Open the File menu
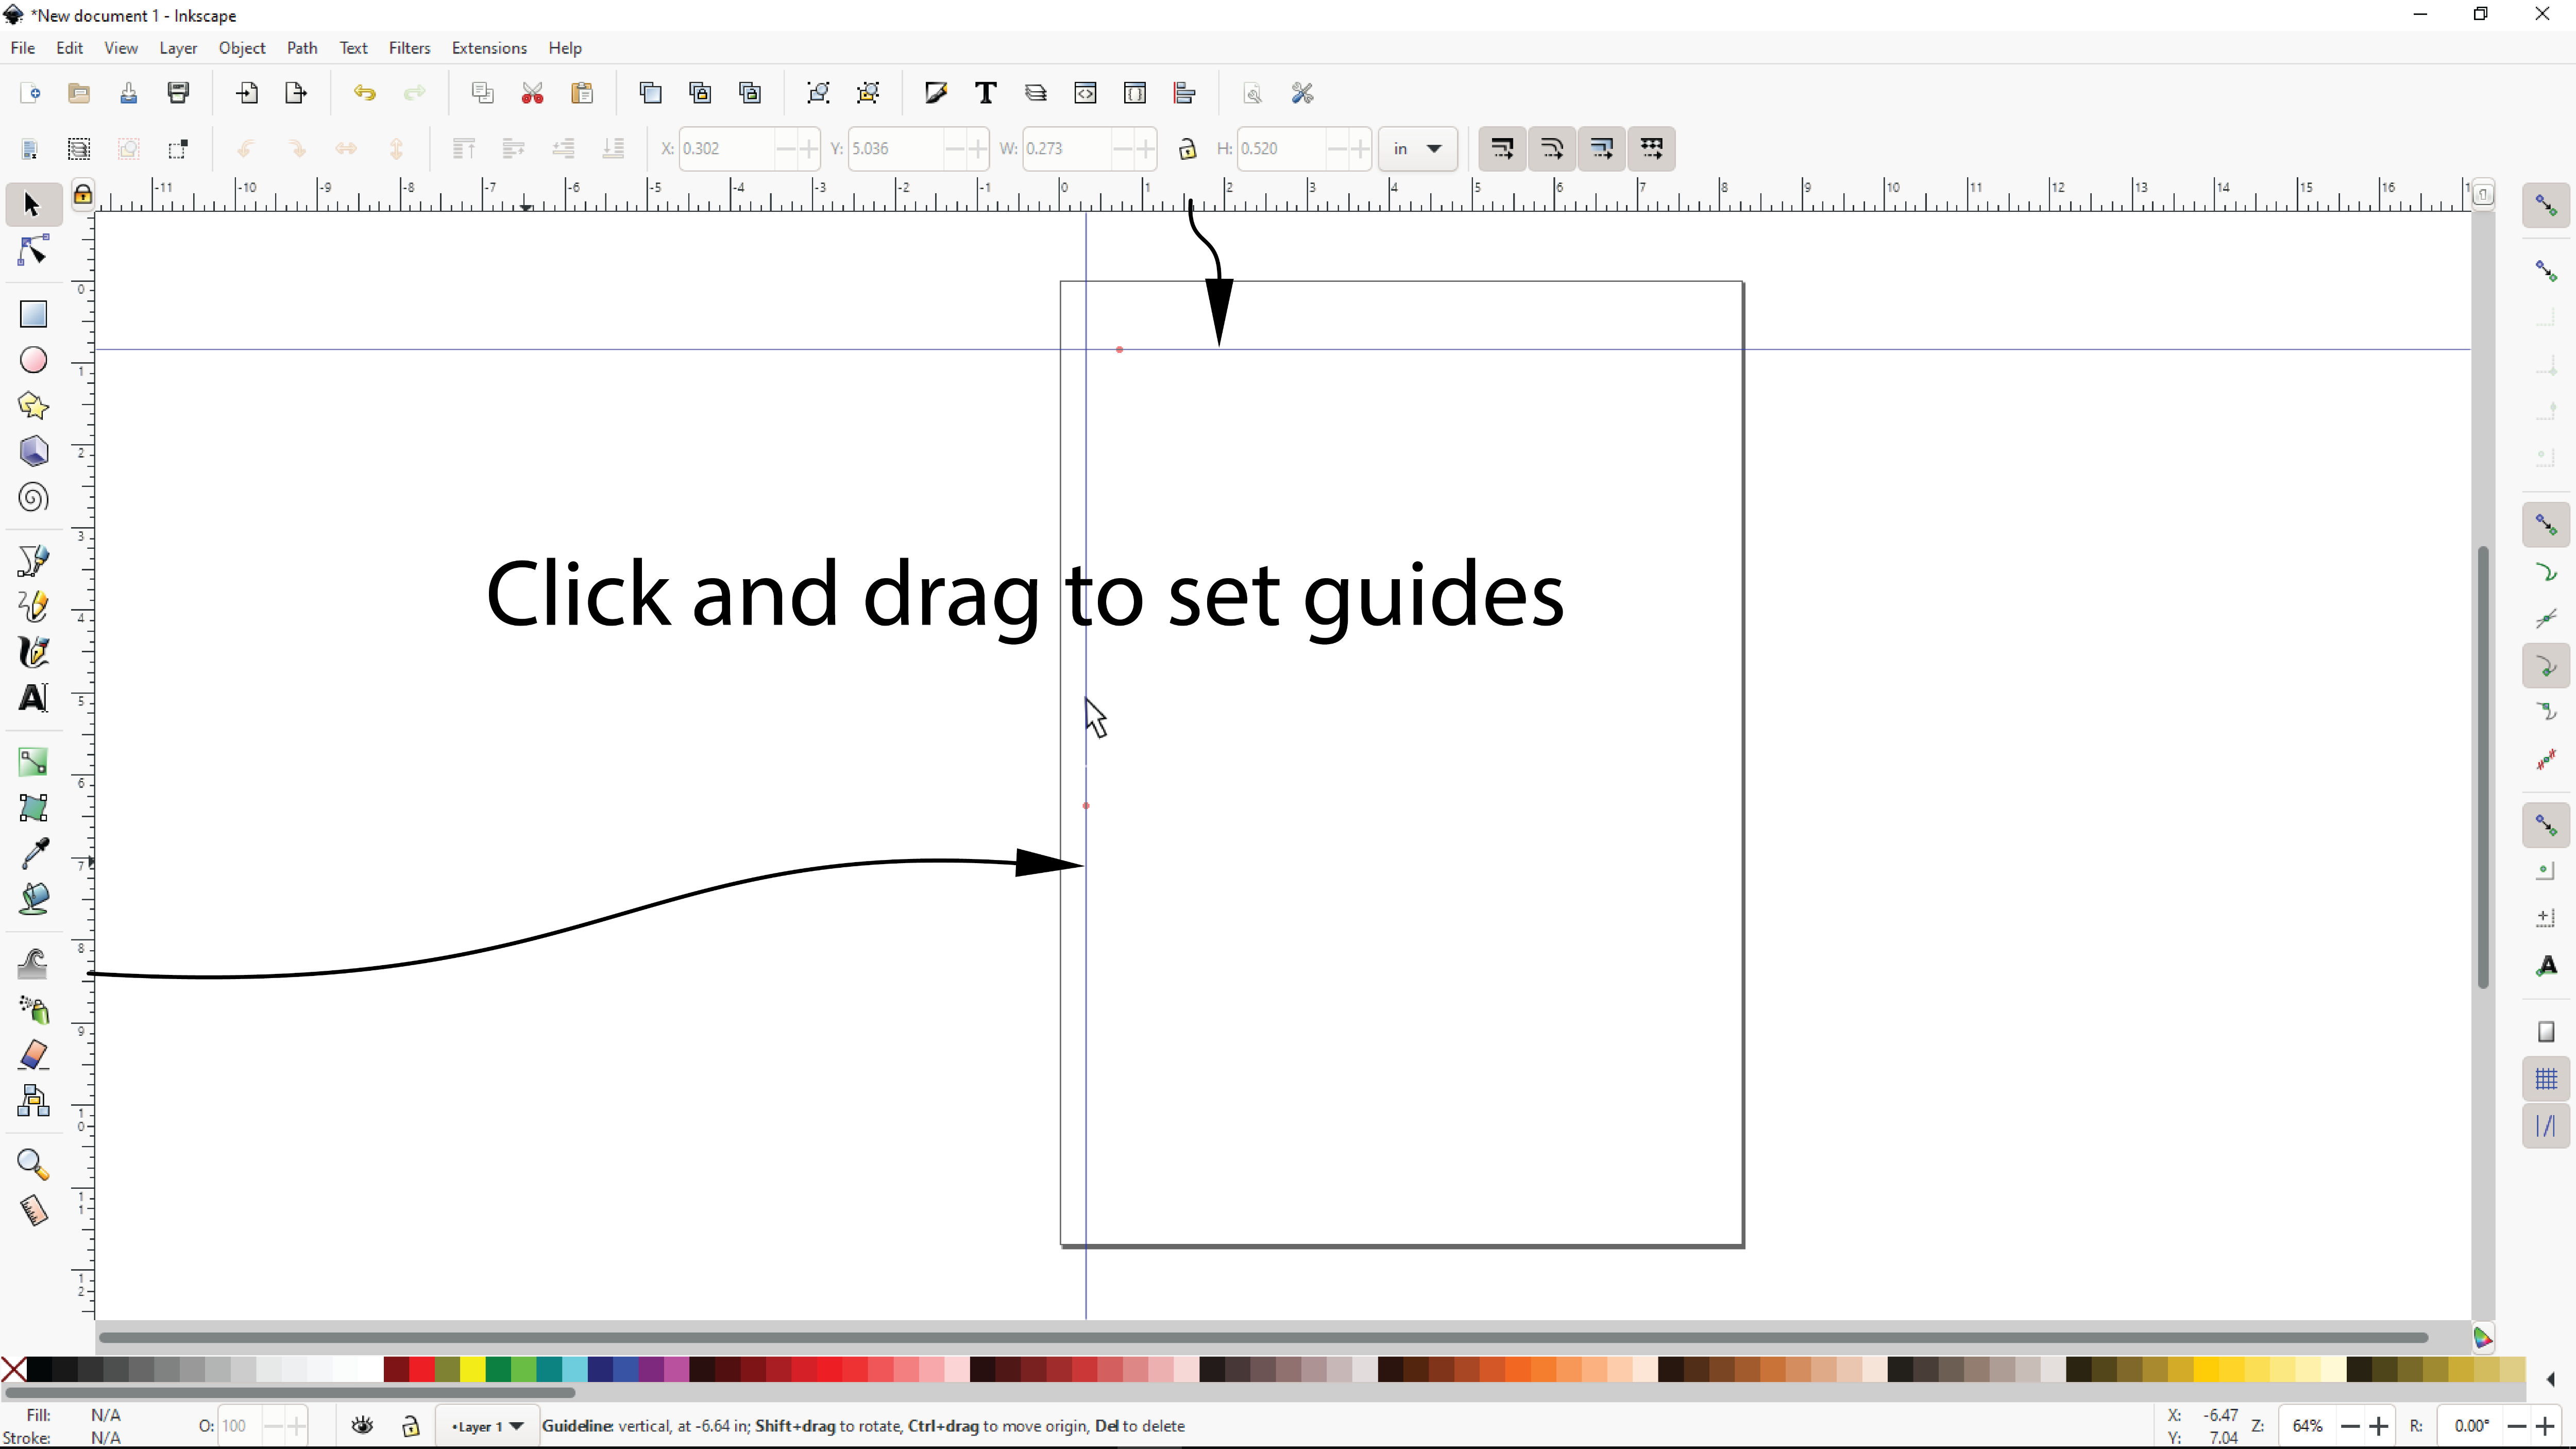The image size is (2576, 1449). pyautogui.click(x=23, y=48)
